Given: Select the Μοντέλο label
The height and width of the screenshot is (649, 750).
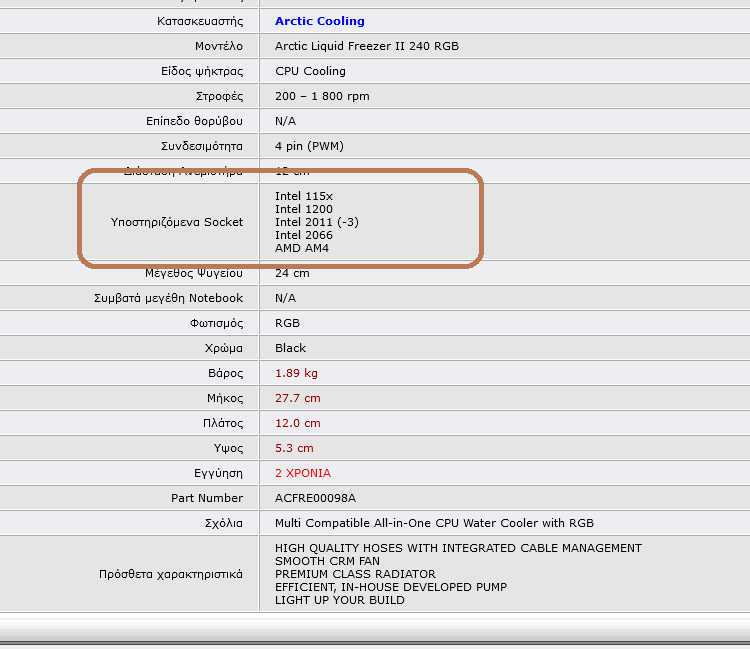Looking at the screenshot, I should [219, 46].
